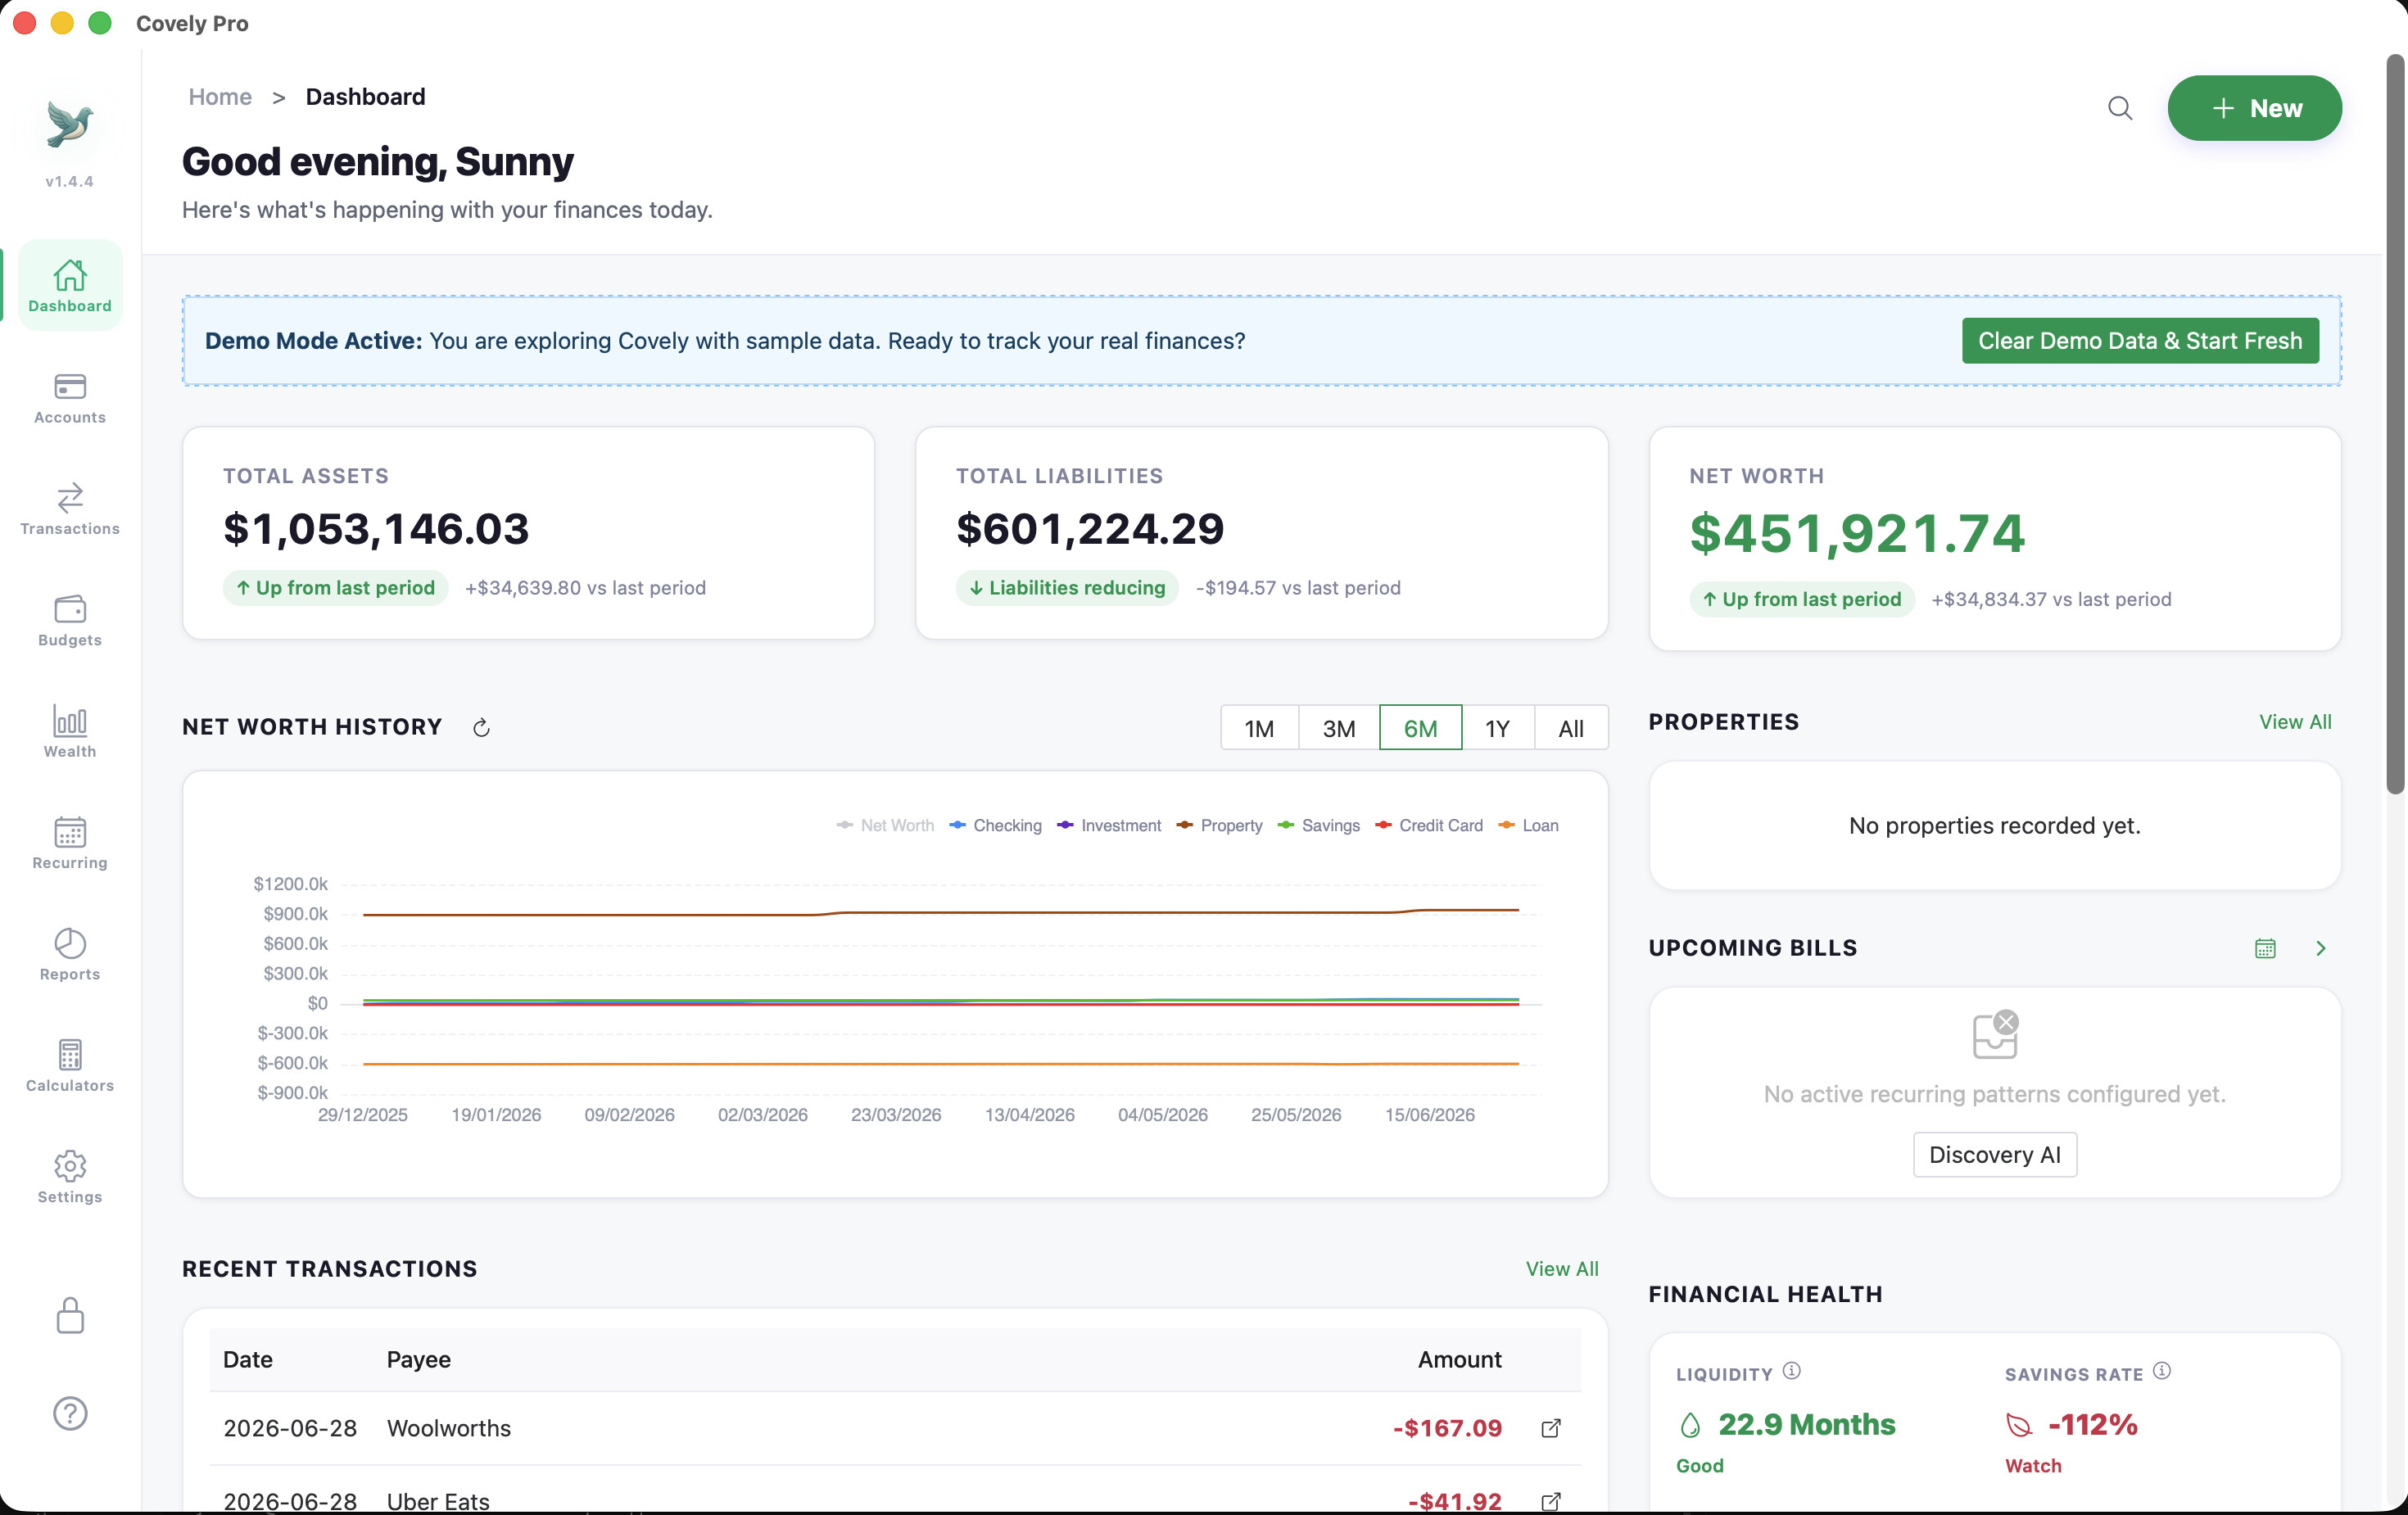2408x1515 pixels.
Task: Click the liquidity droplet icon
Action: tap(1689, 1424)
